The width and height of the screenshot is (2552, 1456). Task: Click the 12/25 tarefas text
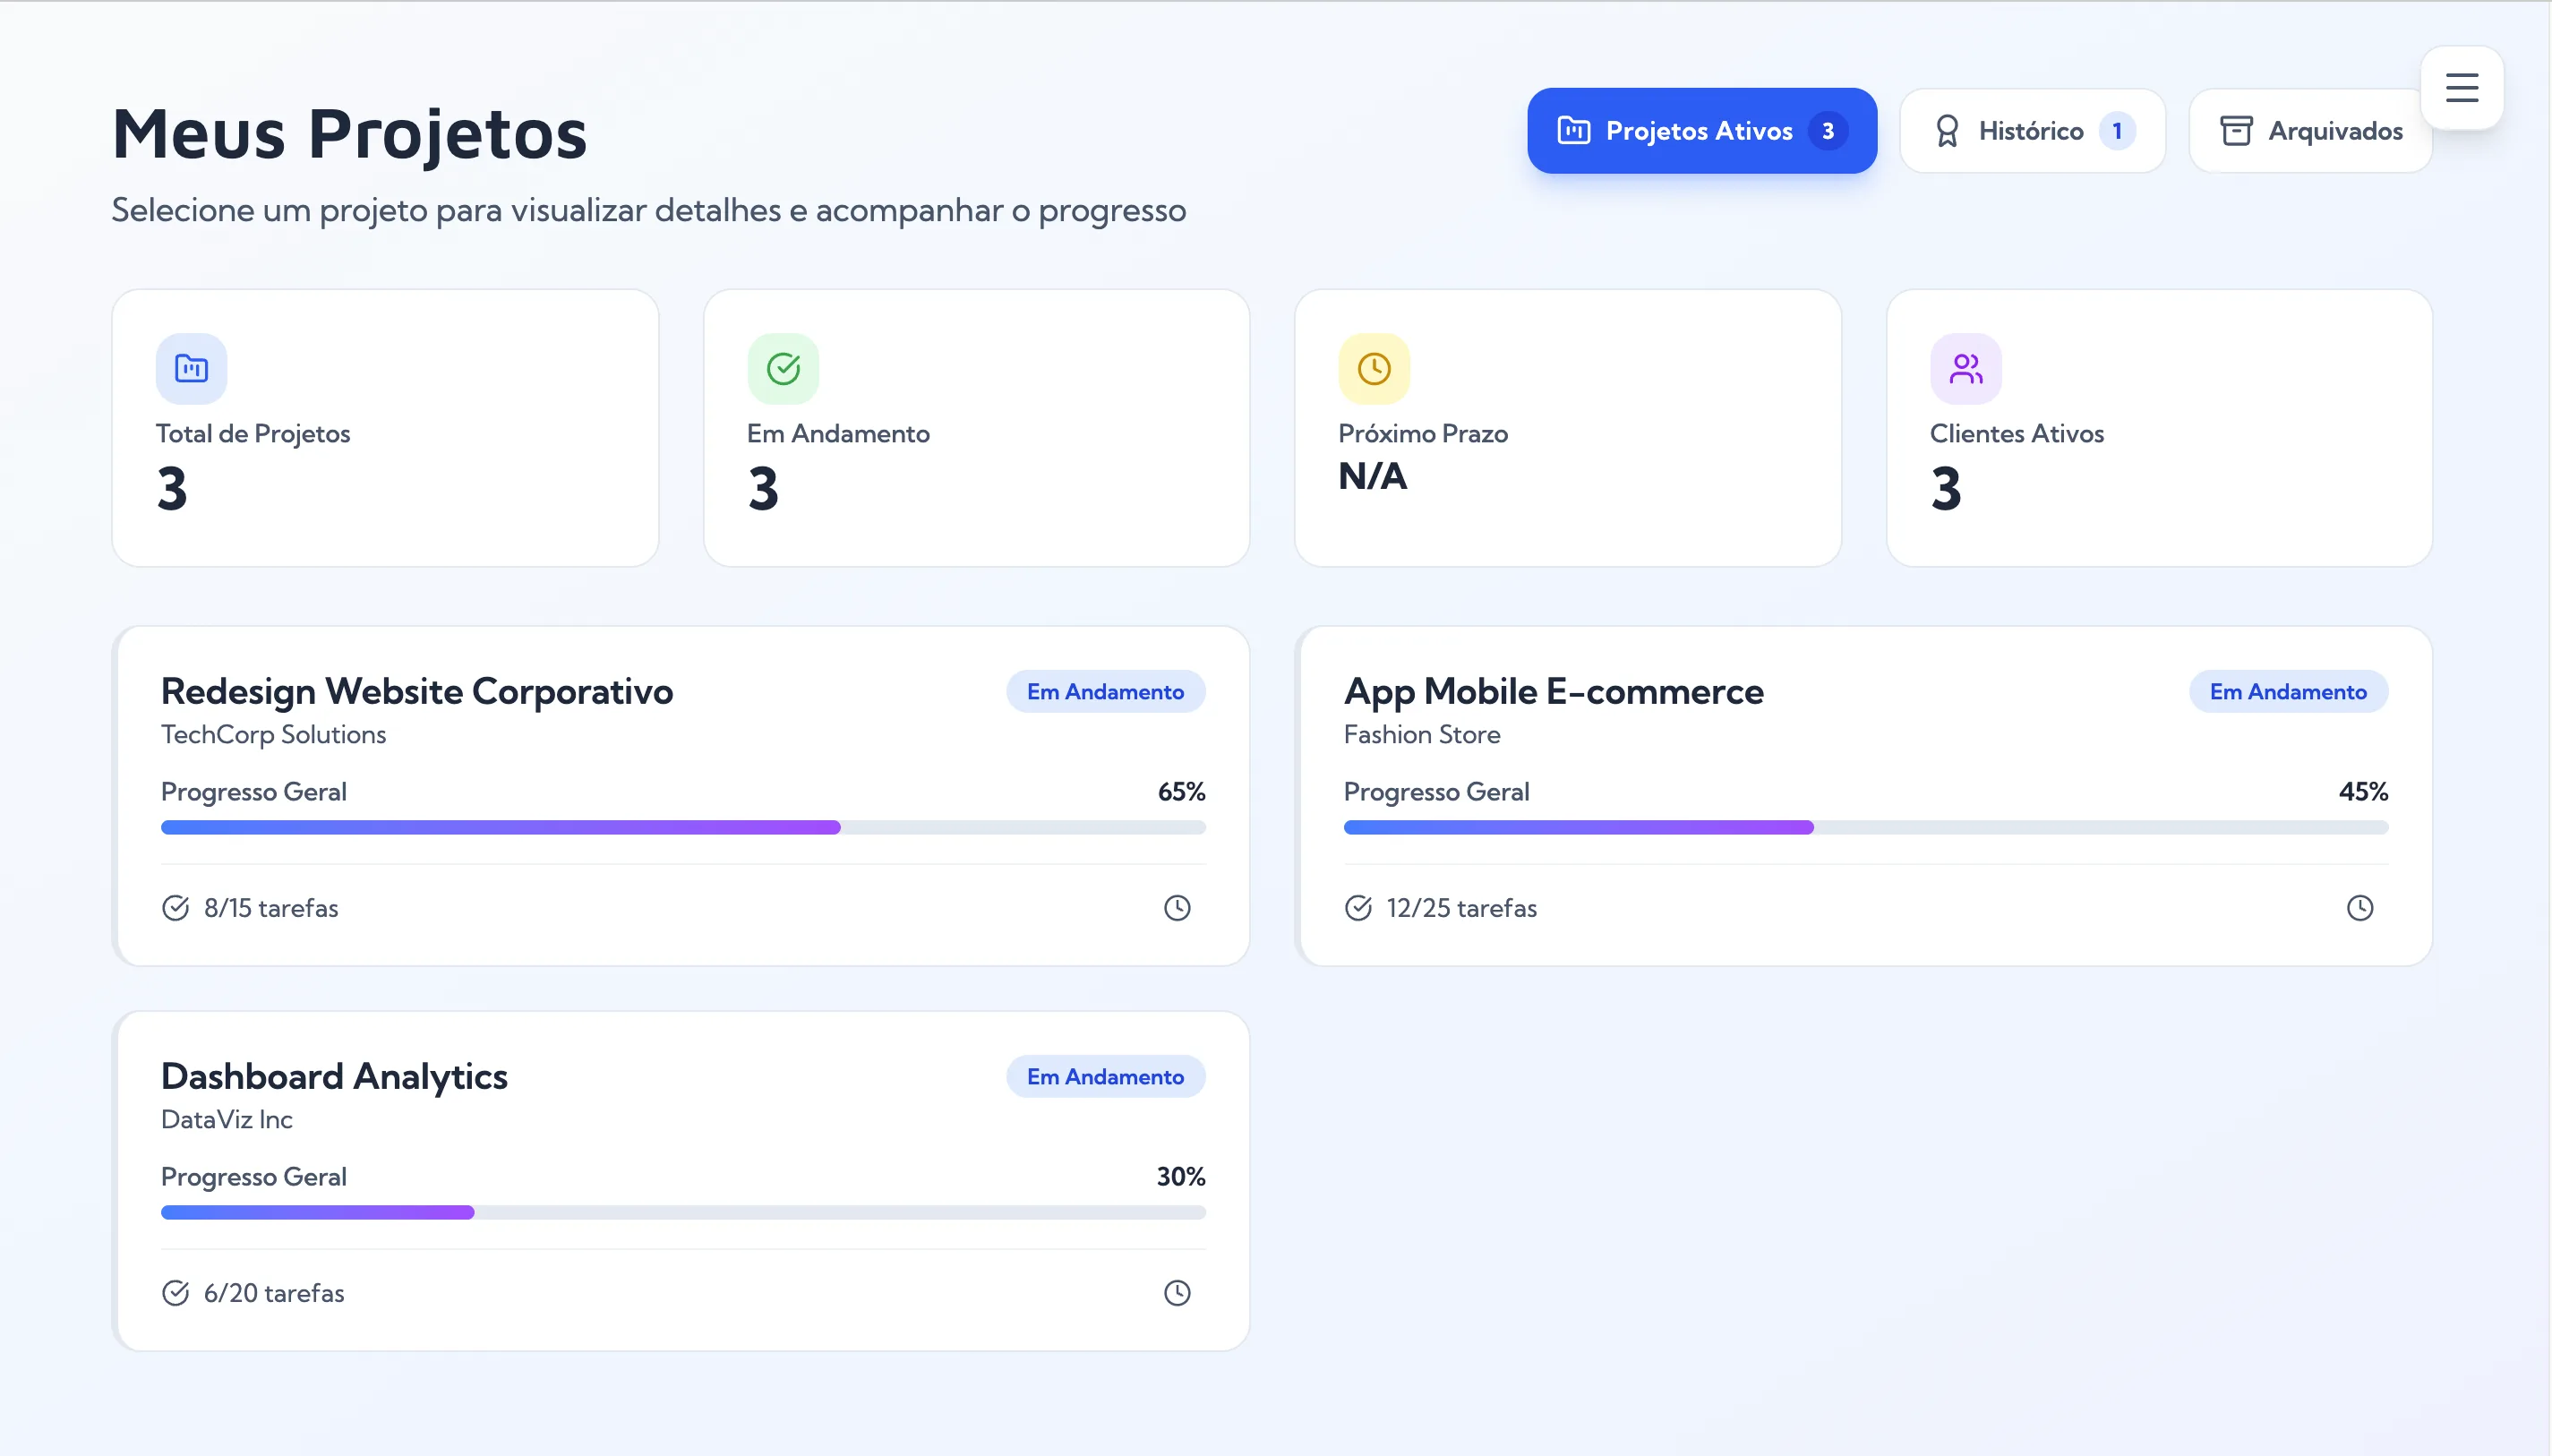[1462, 908]
